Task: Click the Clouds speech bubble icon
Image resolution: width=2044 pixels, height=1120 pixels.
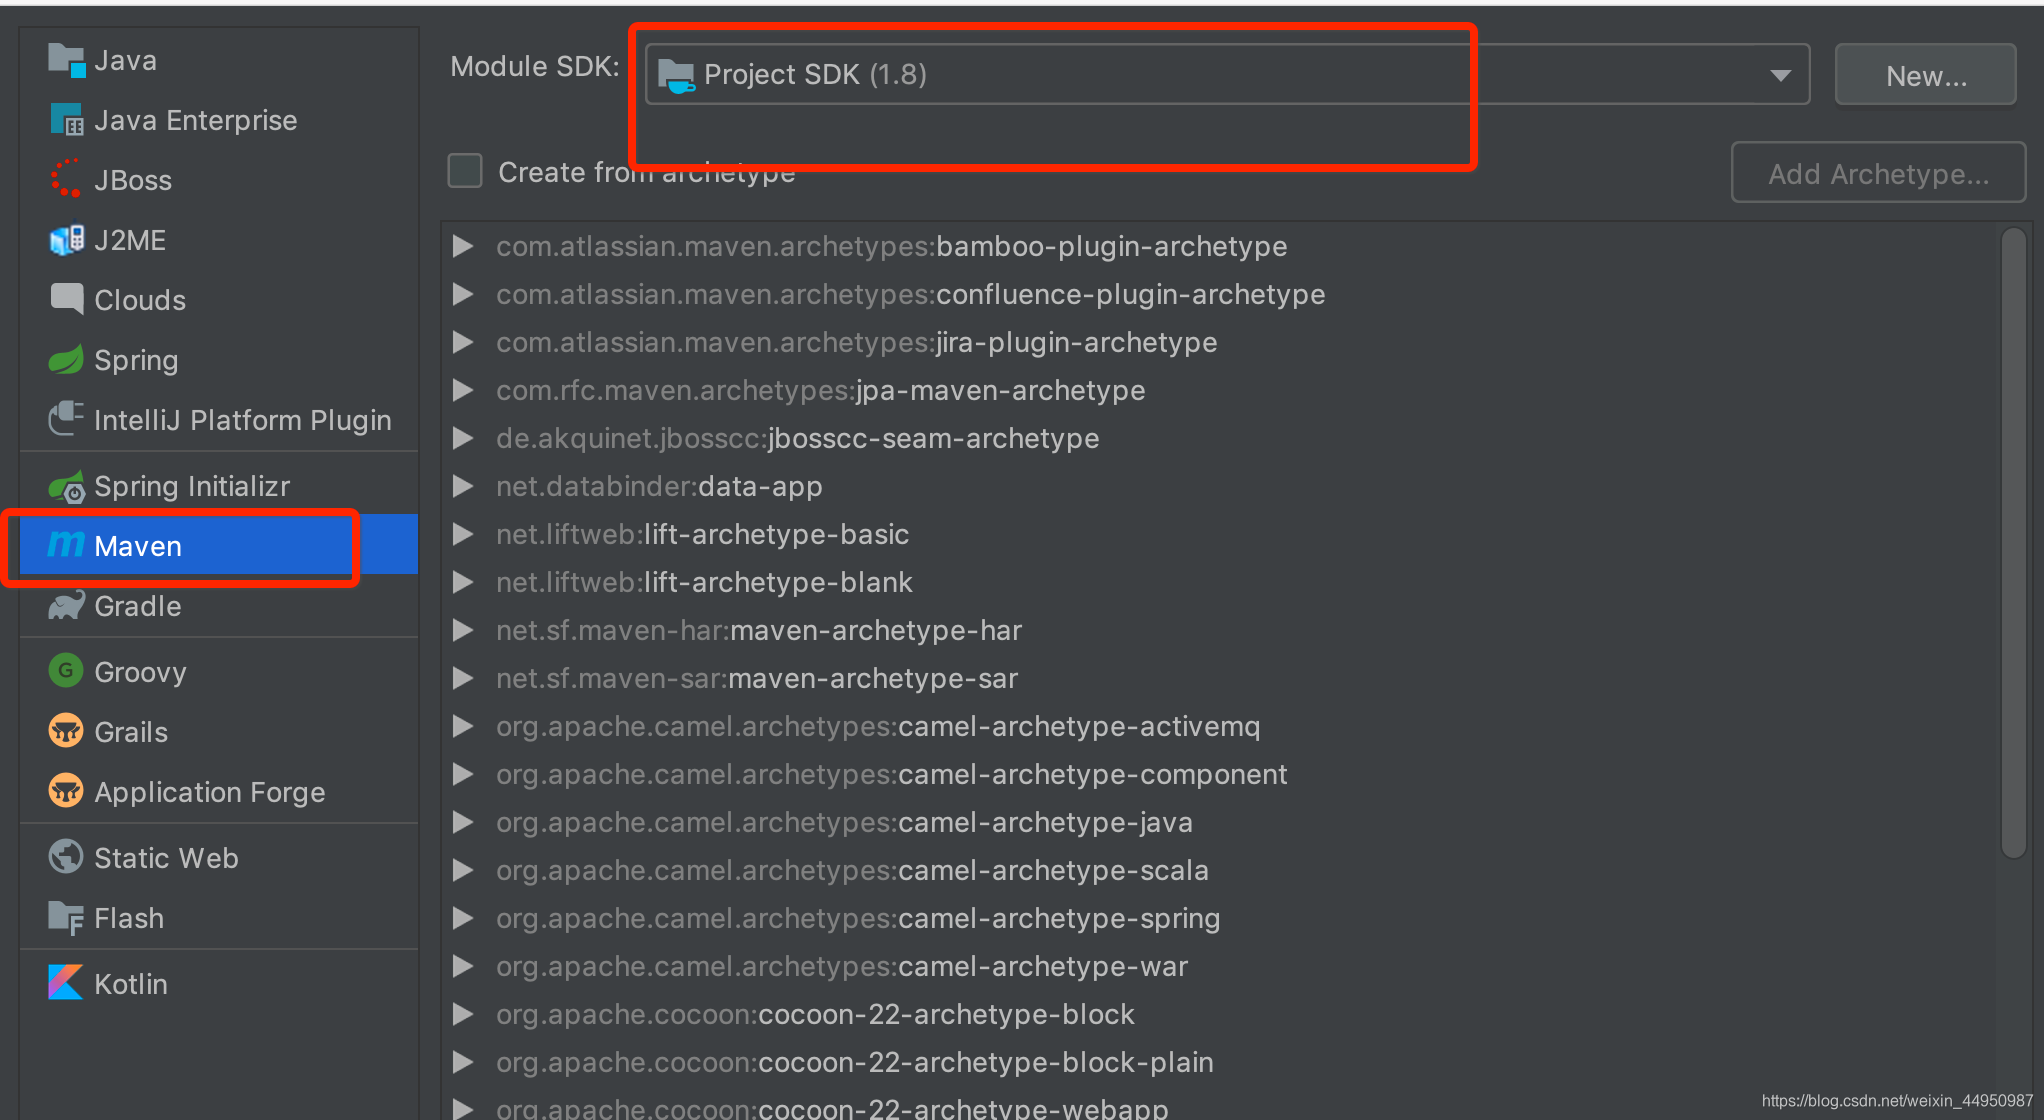Action: (67, 299)
